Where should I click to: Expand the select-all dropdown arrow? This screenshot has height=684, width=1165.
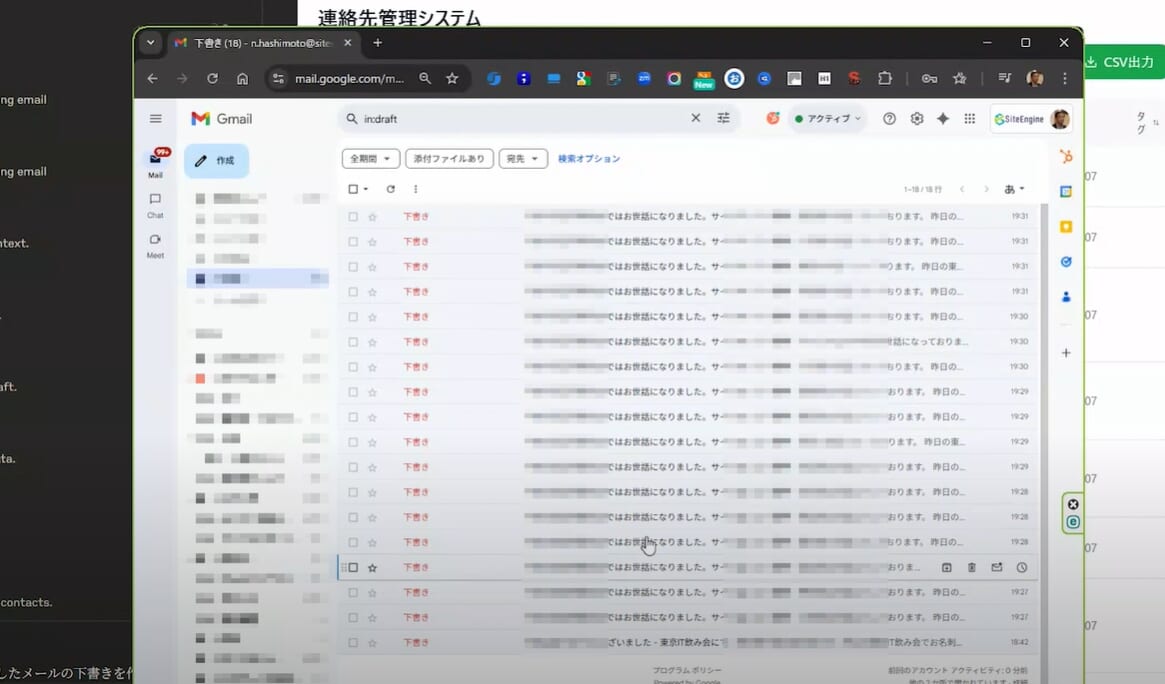pyautogui.click(x=366, y=189)
